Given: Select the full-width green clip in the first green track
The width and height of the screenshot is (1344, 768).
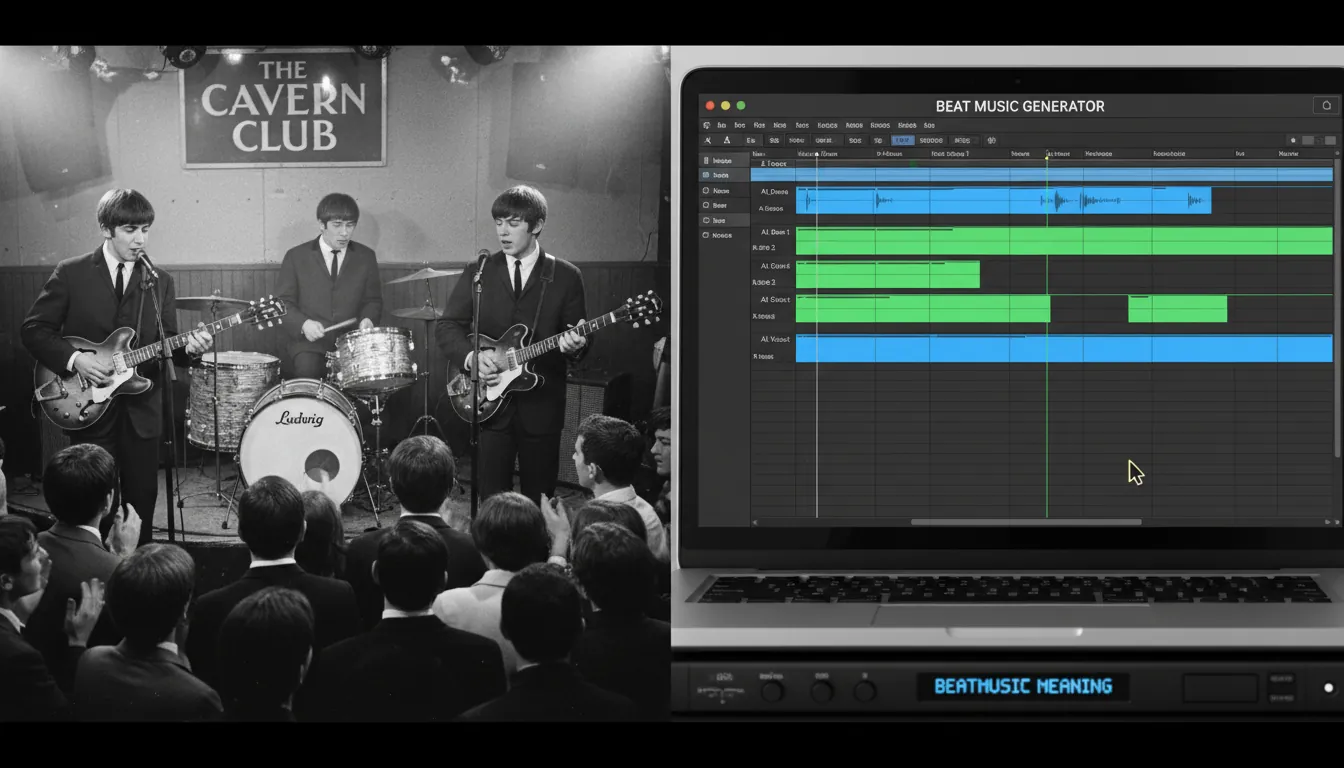Looking at the screenshot, I should [1064, 241].
